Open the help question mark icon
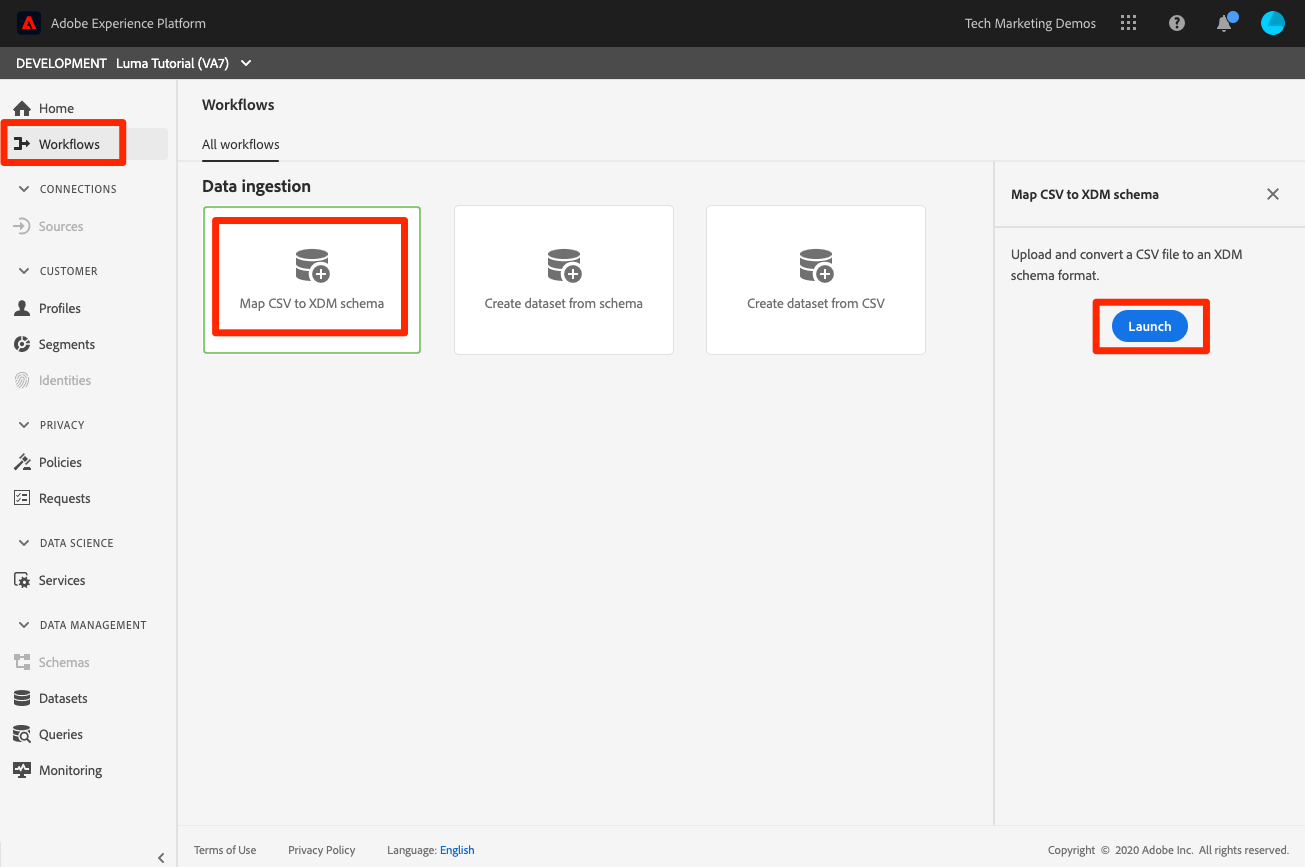 [x=1177, y=23]
